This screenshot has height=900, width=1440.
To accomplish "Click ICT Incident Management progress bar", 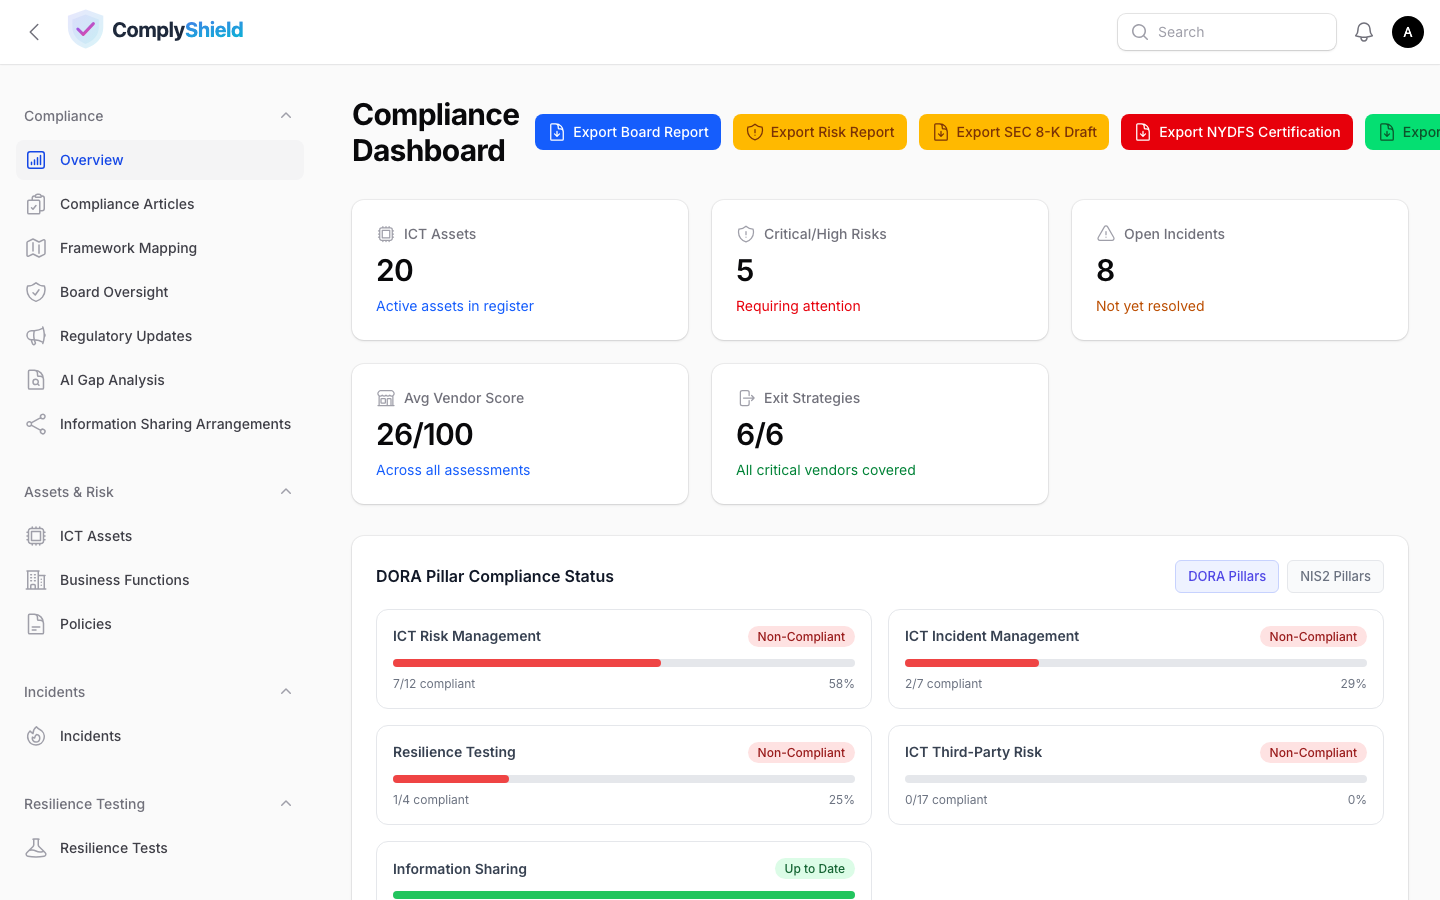I will pos(1136,663).
